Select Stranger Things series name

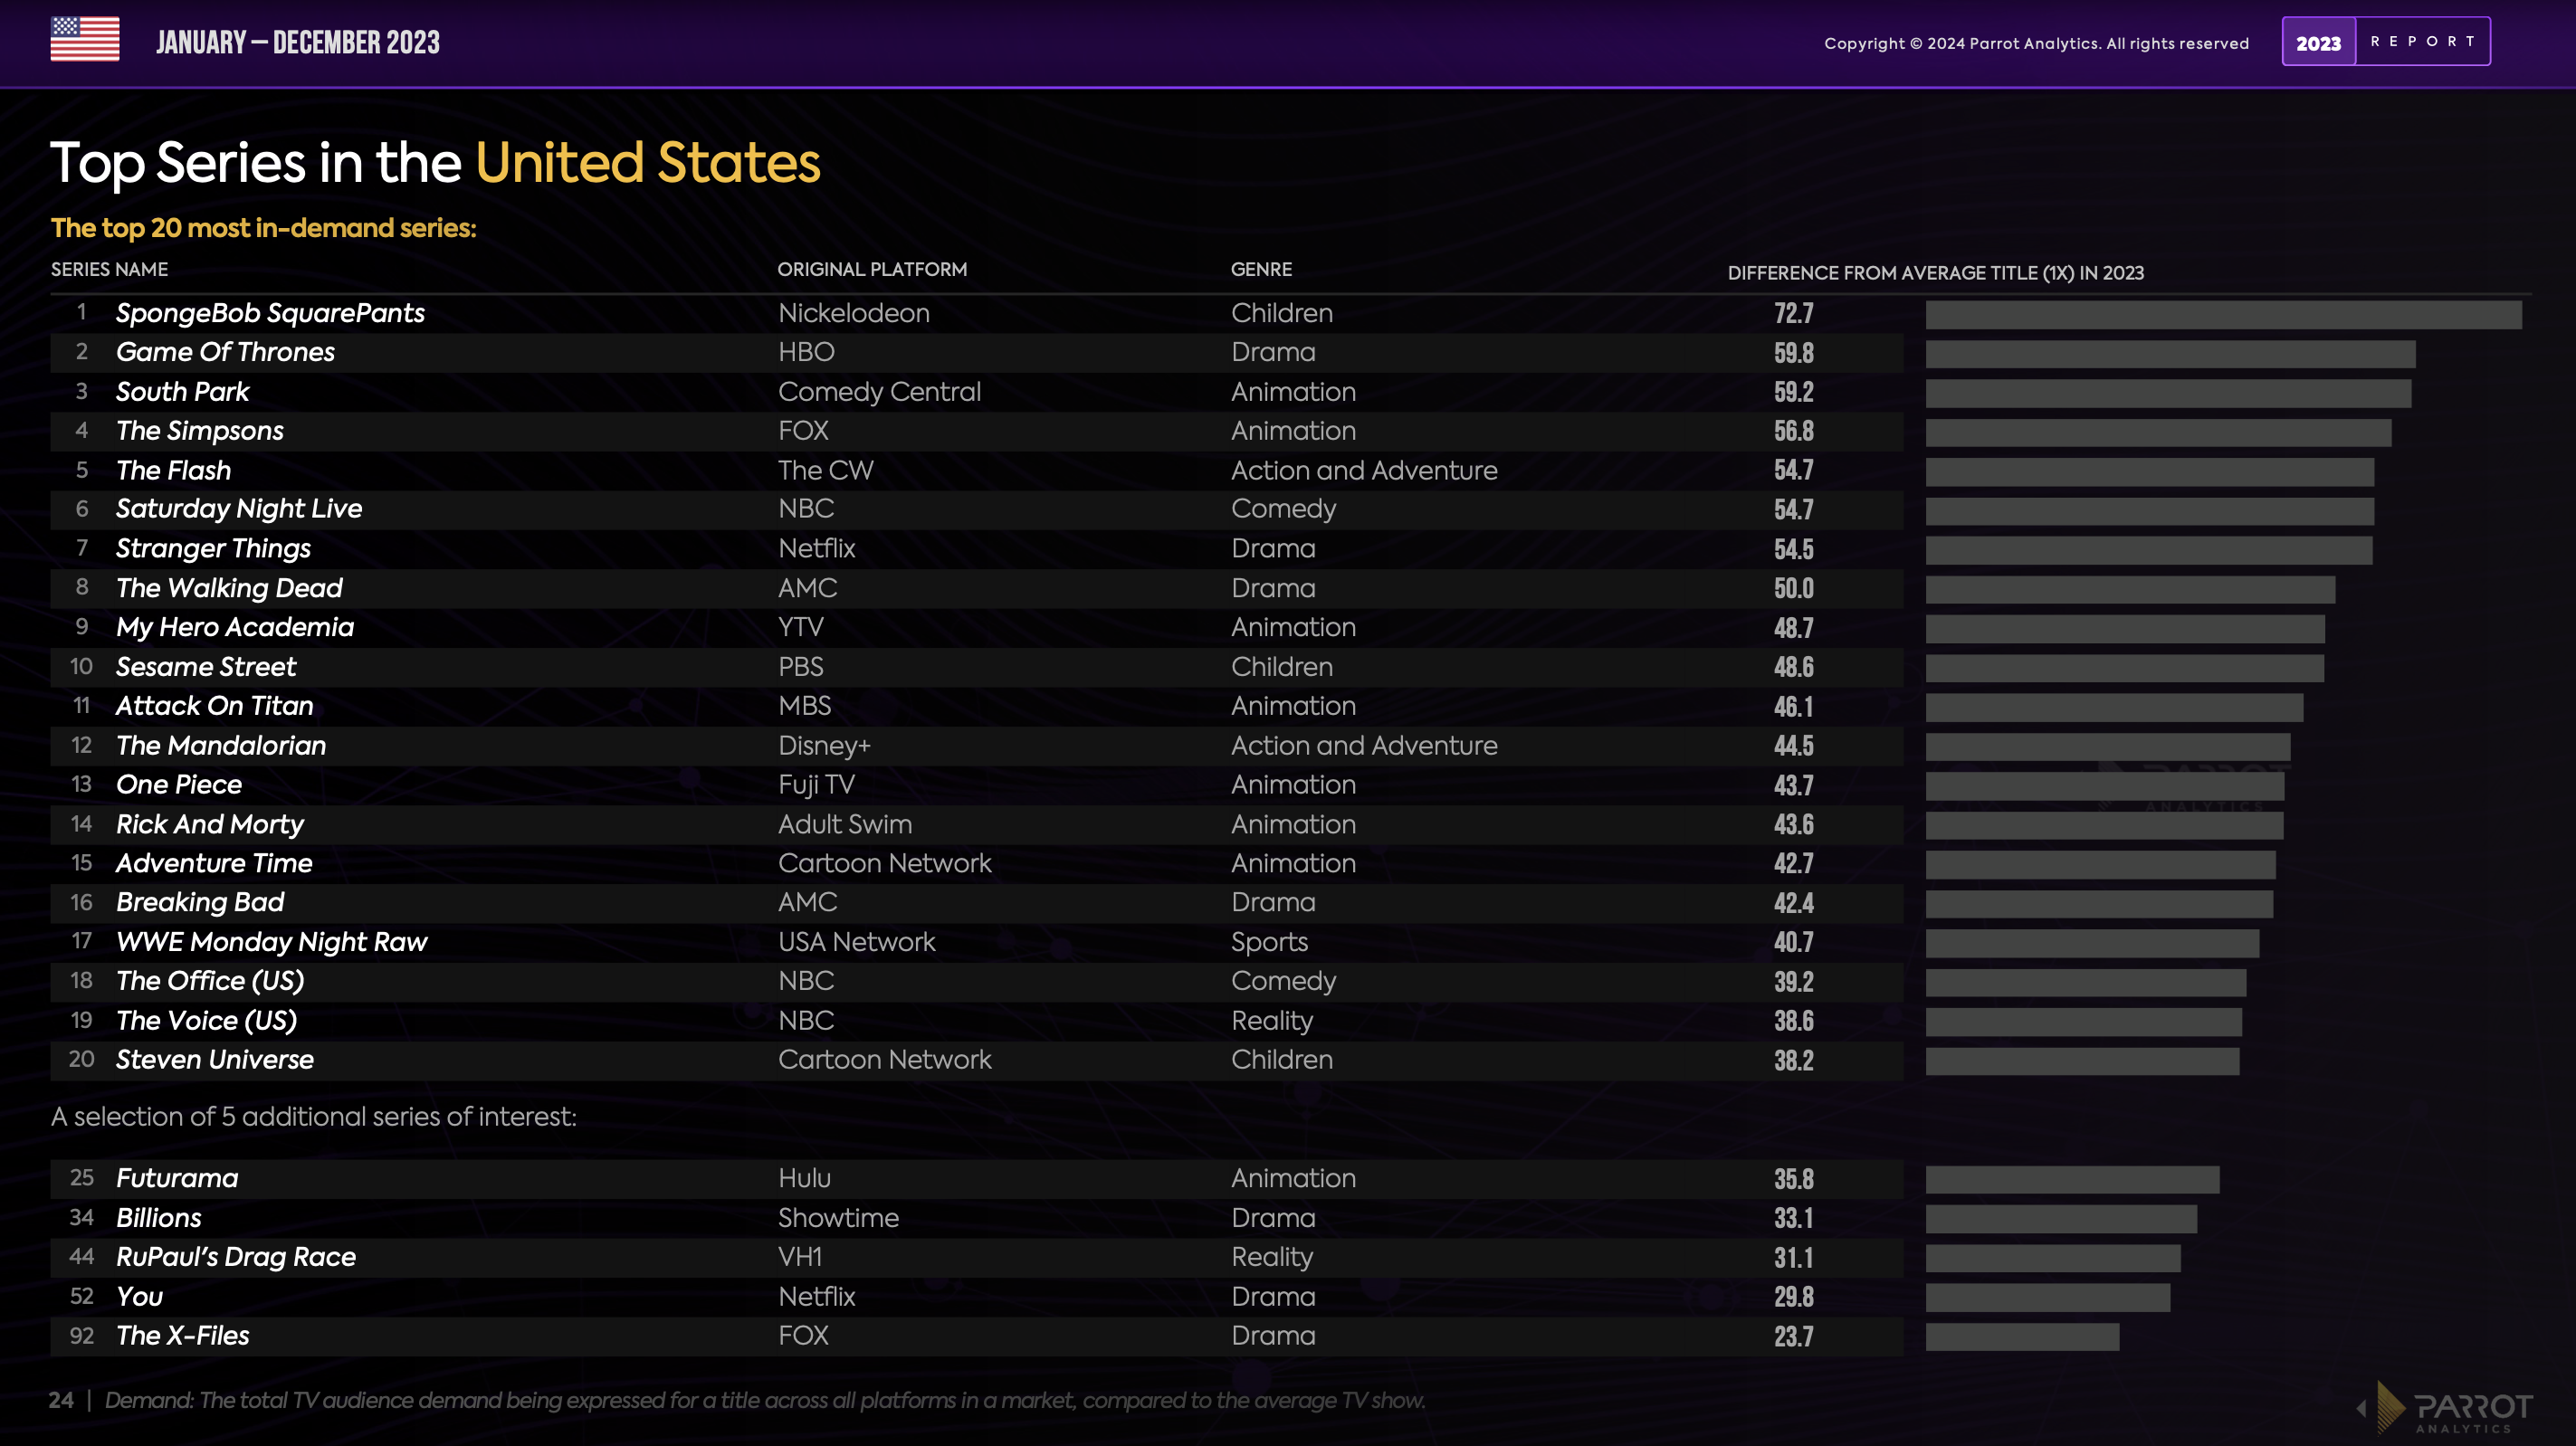(213, 549)
